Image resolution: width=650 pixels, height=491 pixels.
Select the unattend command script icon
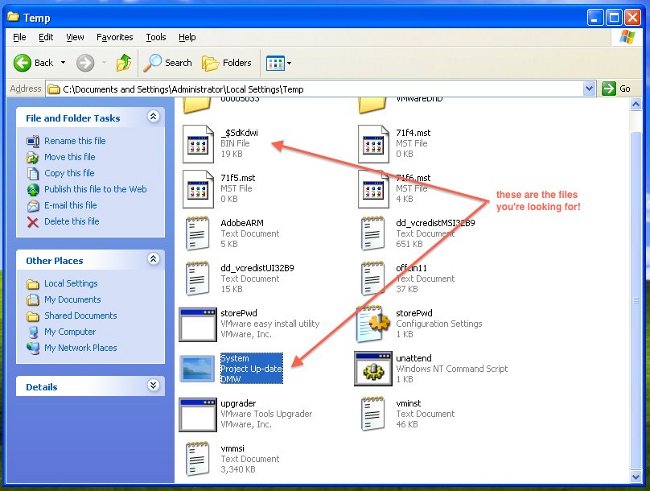point(374,369)
